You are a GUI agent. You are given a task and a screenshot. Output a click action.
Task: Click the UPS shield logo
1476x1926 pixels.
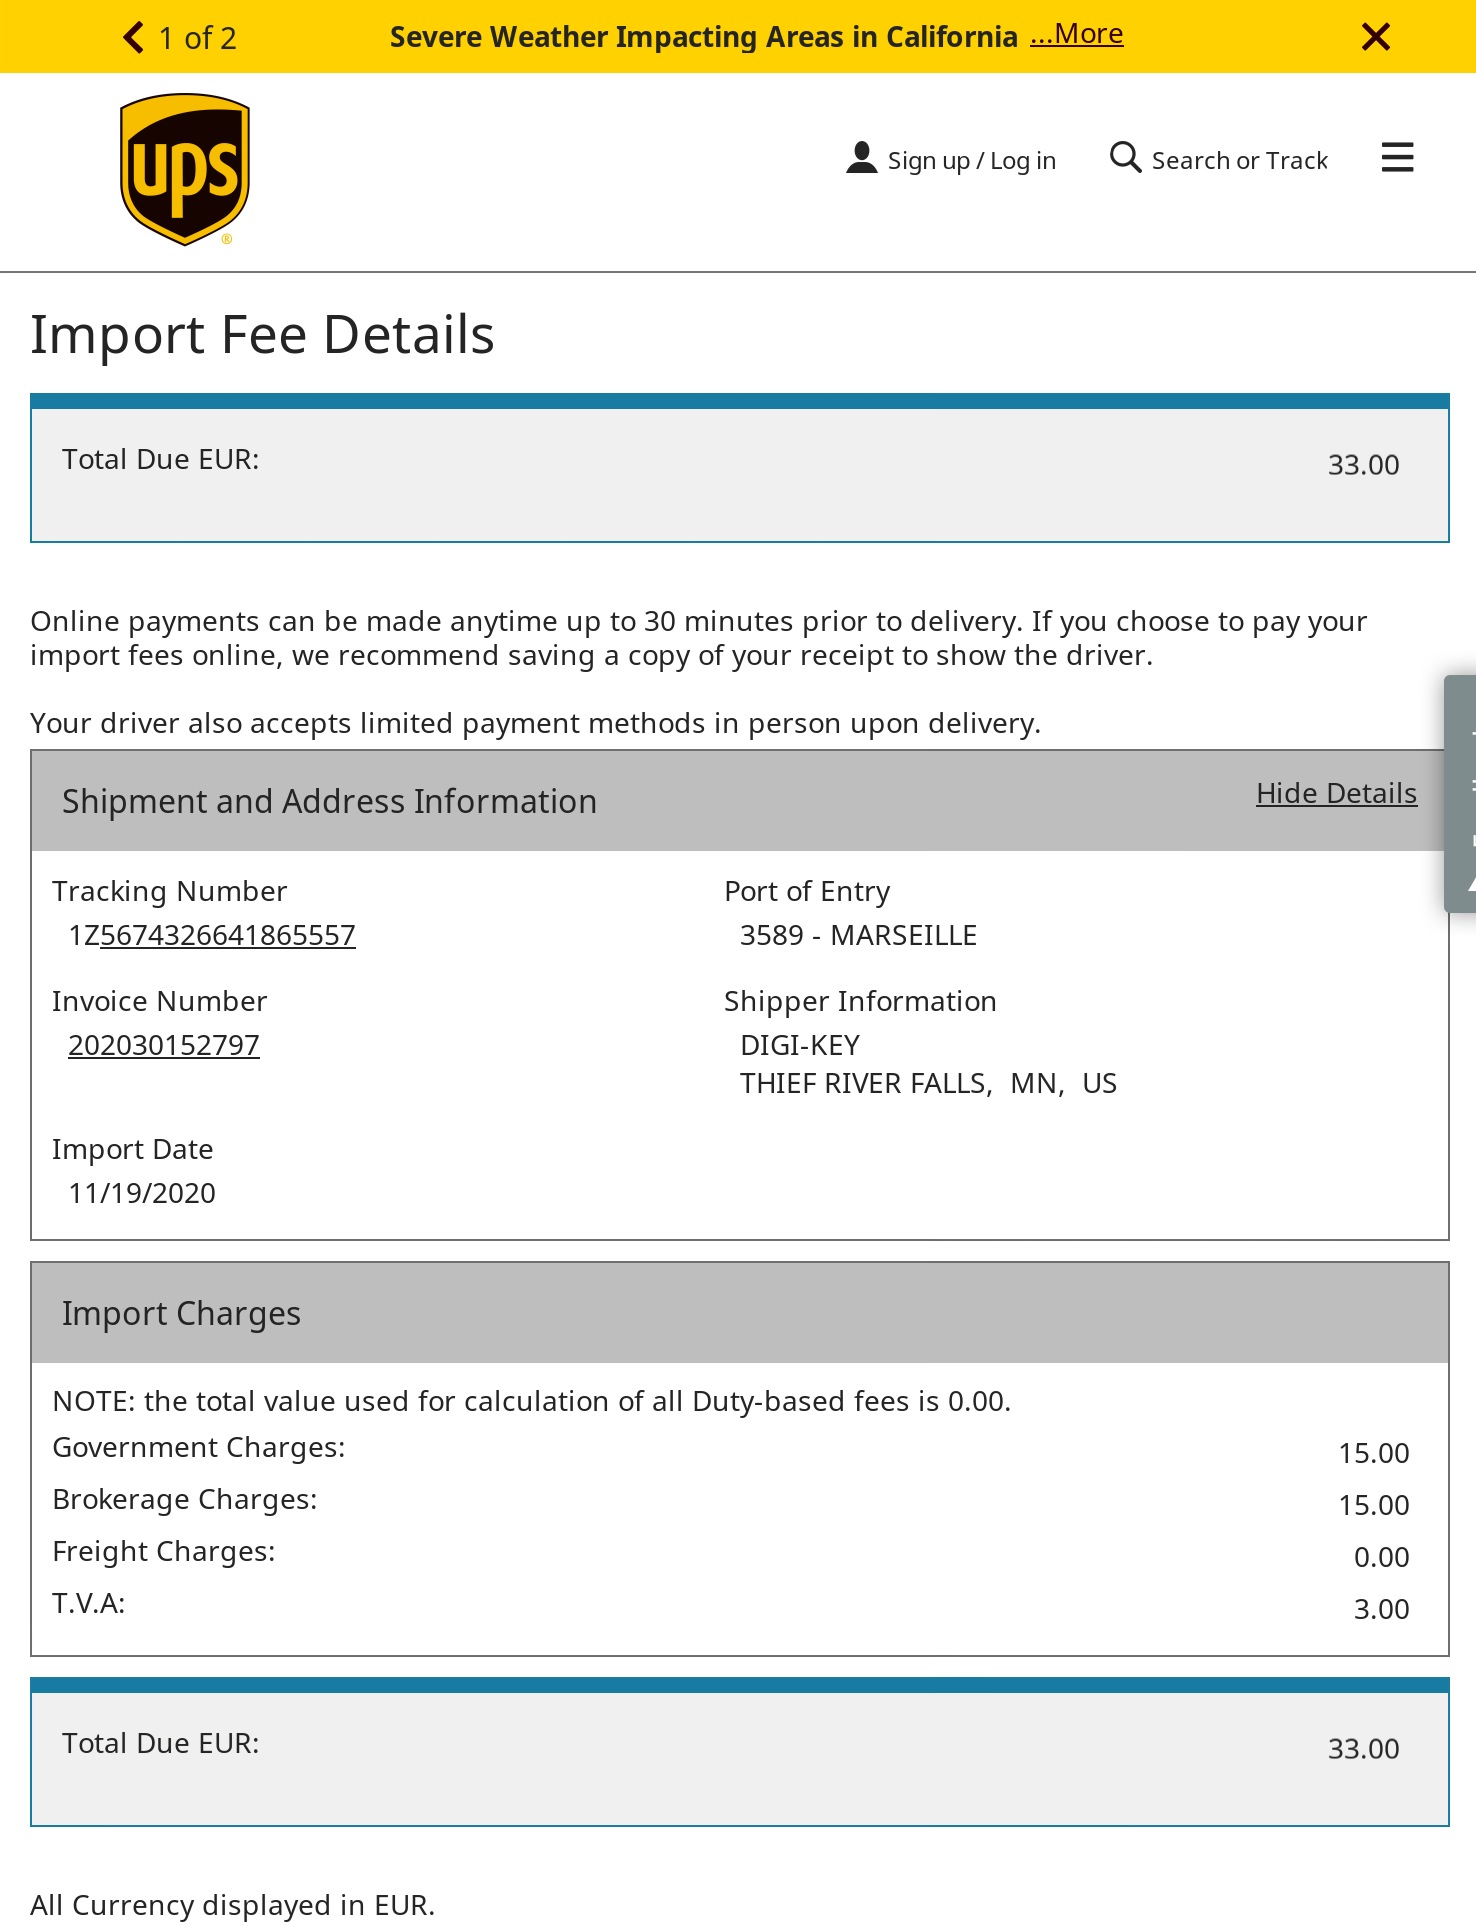click(185, 169)
